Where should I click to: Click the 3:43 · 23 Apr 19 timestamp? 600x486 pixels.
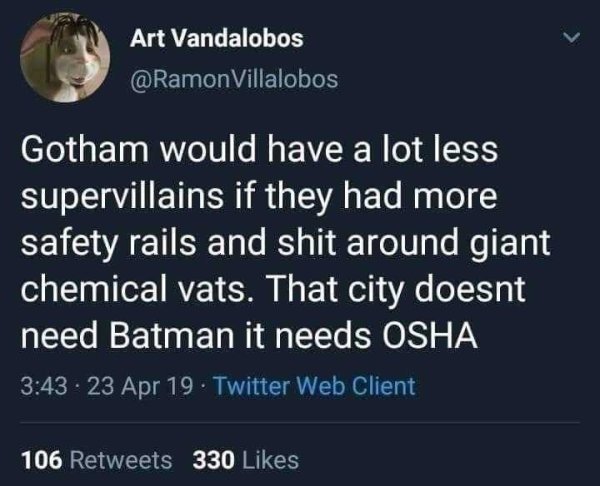(107, 386)
